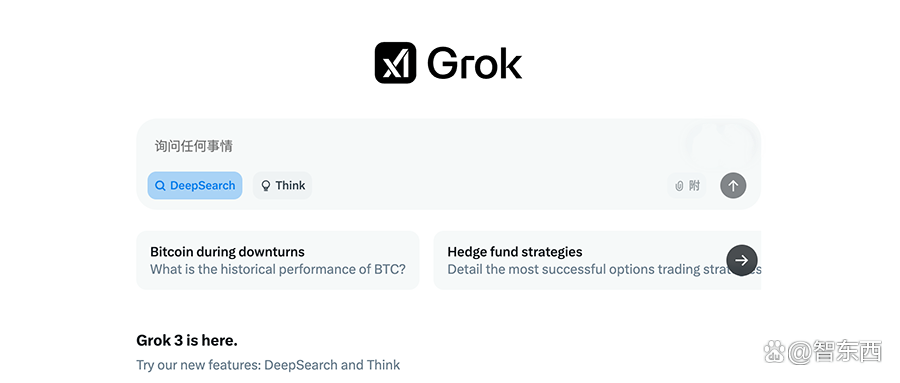Enable the Think mode

[x=282, y=185]
